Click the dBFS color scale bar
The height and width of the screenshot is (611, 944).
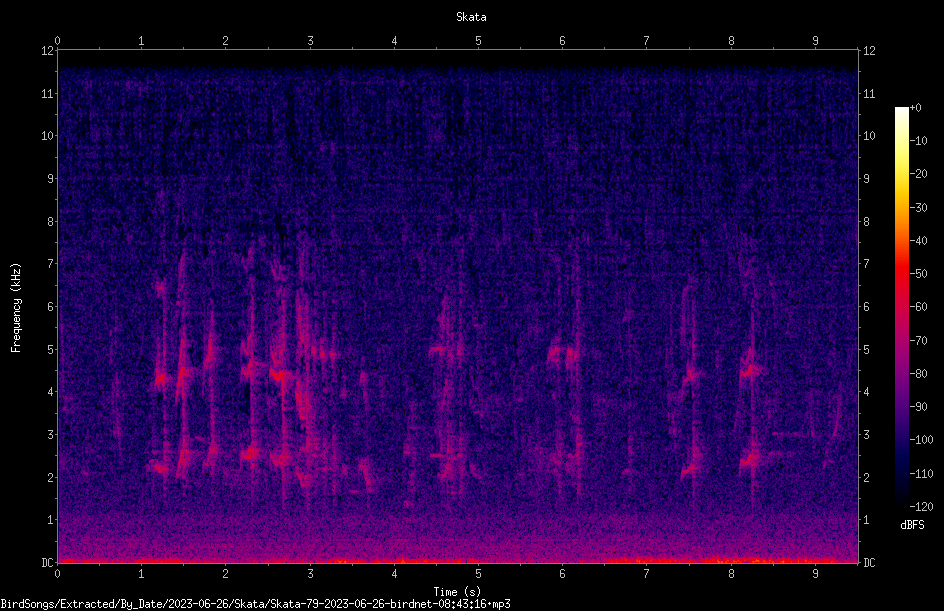[x=901, y=306]
